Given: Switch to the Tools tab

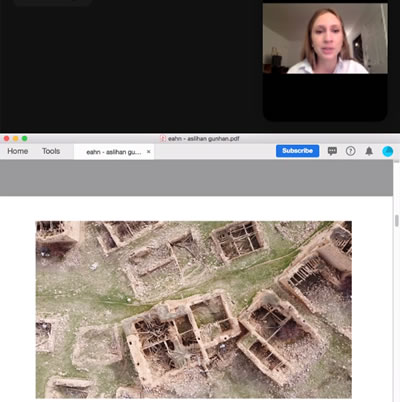Looking at the screenshot, I should click(51, 151).
